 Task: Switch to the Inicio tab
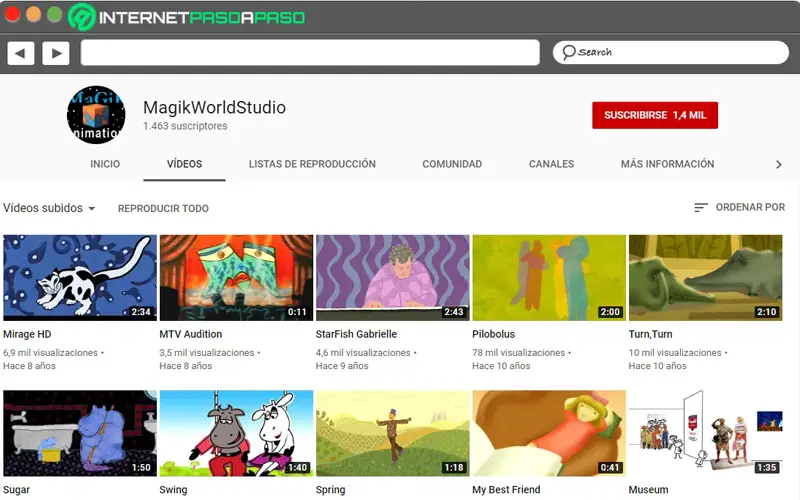105,164
